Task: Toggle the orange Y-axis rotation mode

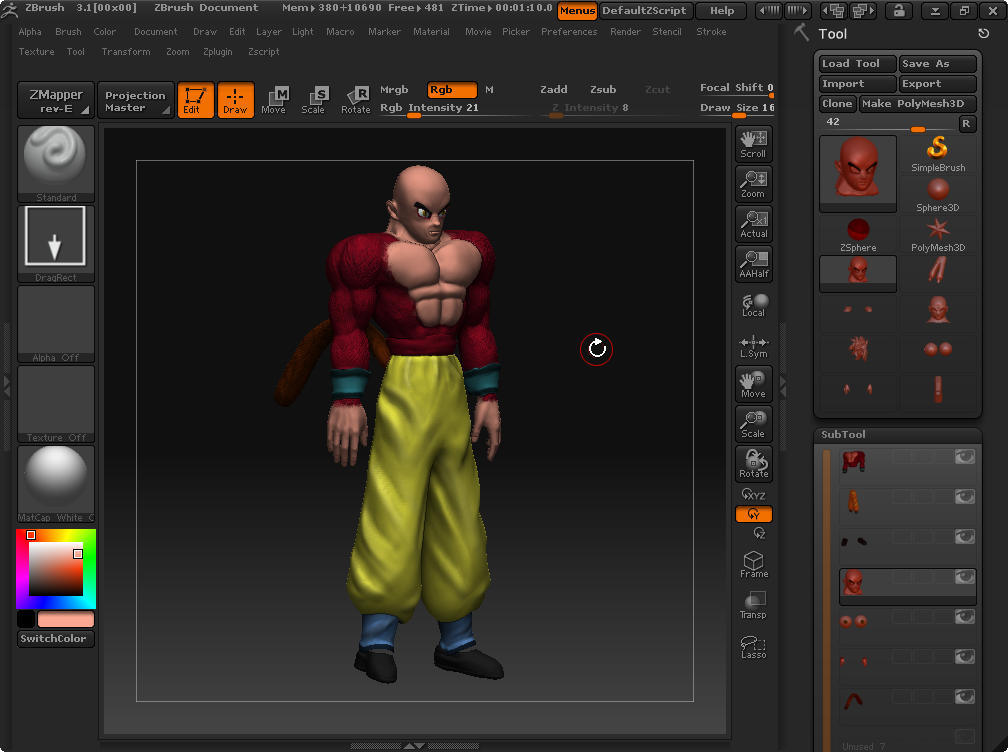Action: [753, 514]
